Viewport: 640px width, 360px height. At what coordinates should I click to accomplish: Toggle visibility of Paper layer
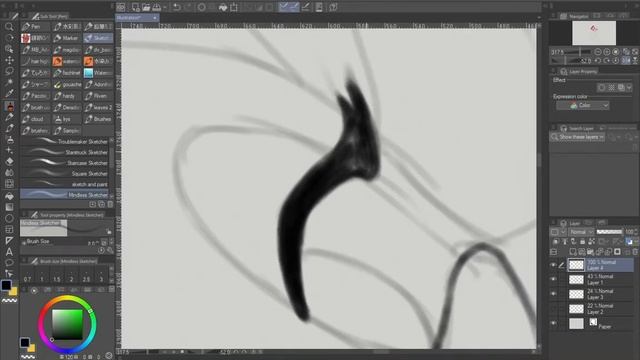coord(553,323)
